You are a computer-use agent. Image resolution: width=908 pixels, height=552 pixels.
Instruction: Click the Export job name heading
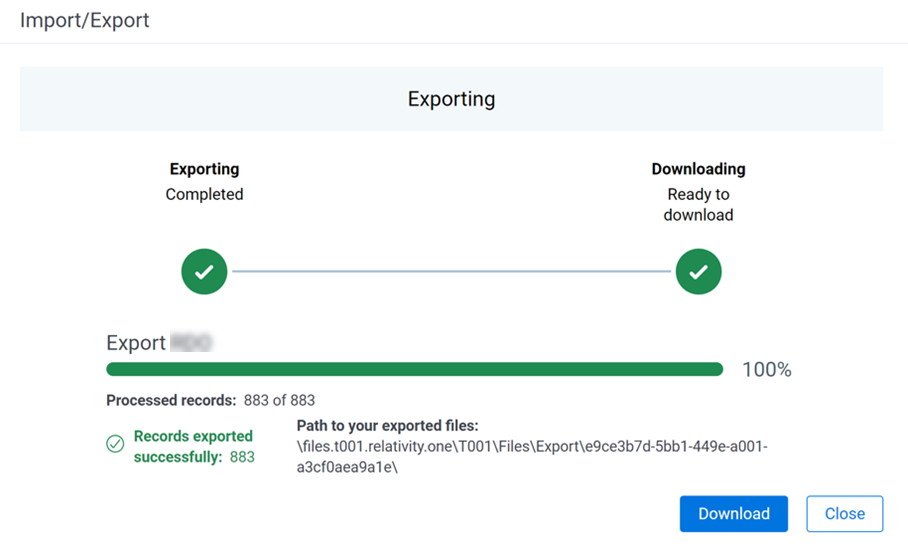pos(159,343)
